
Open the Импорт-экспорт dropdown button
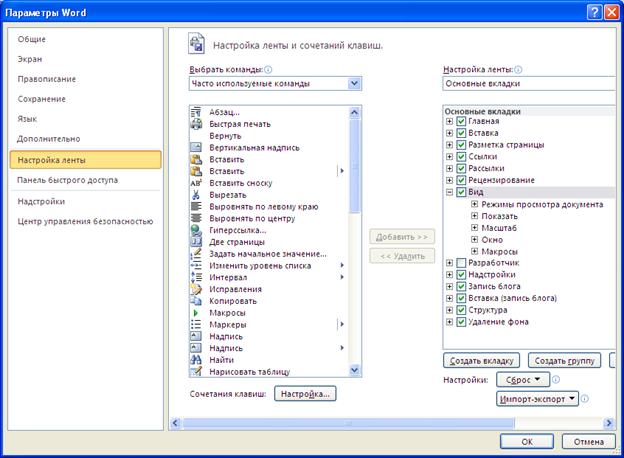coord(538,399)
